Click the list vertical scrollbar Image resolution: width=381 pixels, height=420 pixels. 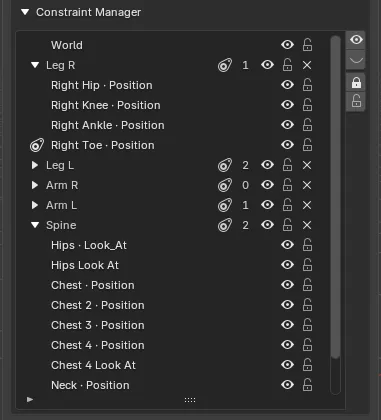pos(335,197)
